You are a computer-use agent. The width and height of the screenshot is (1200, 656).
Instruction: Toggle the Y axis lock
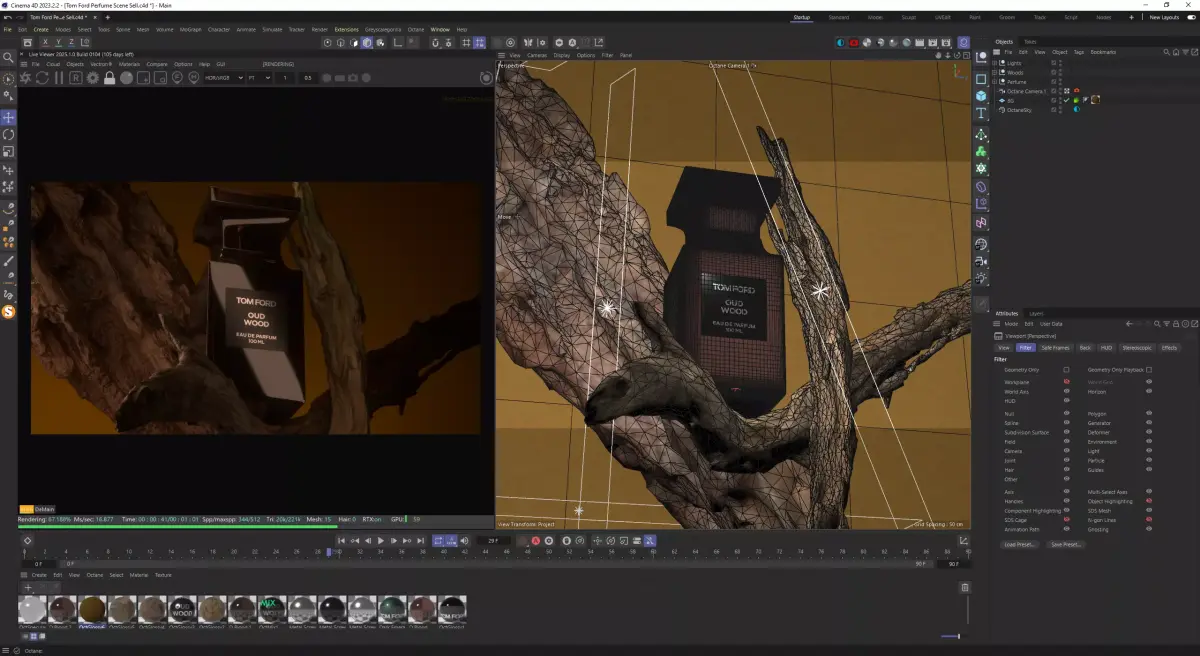point(58,42)
